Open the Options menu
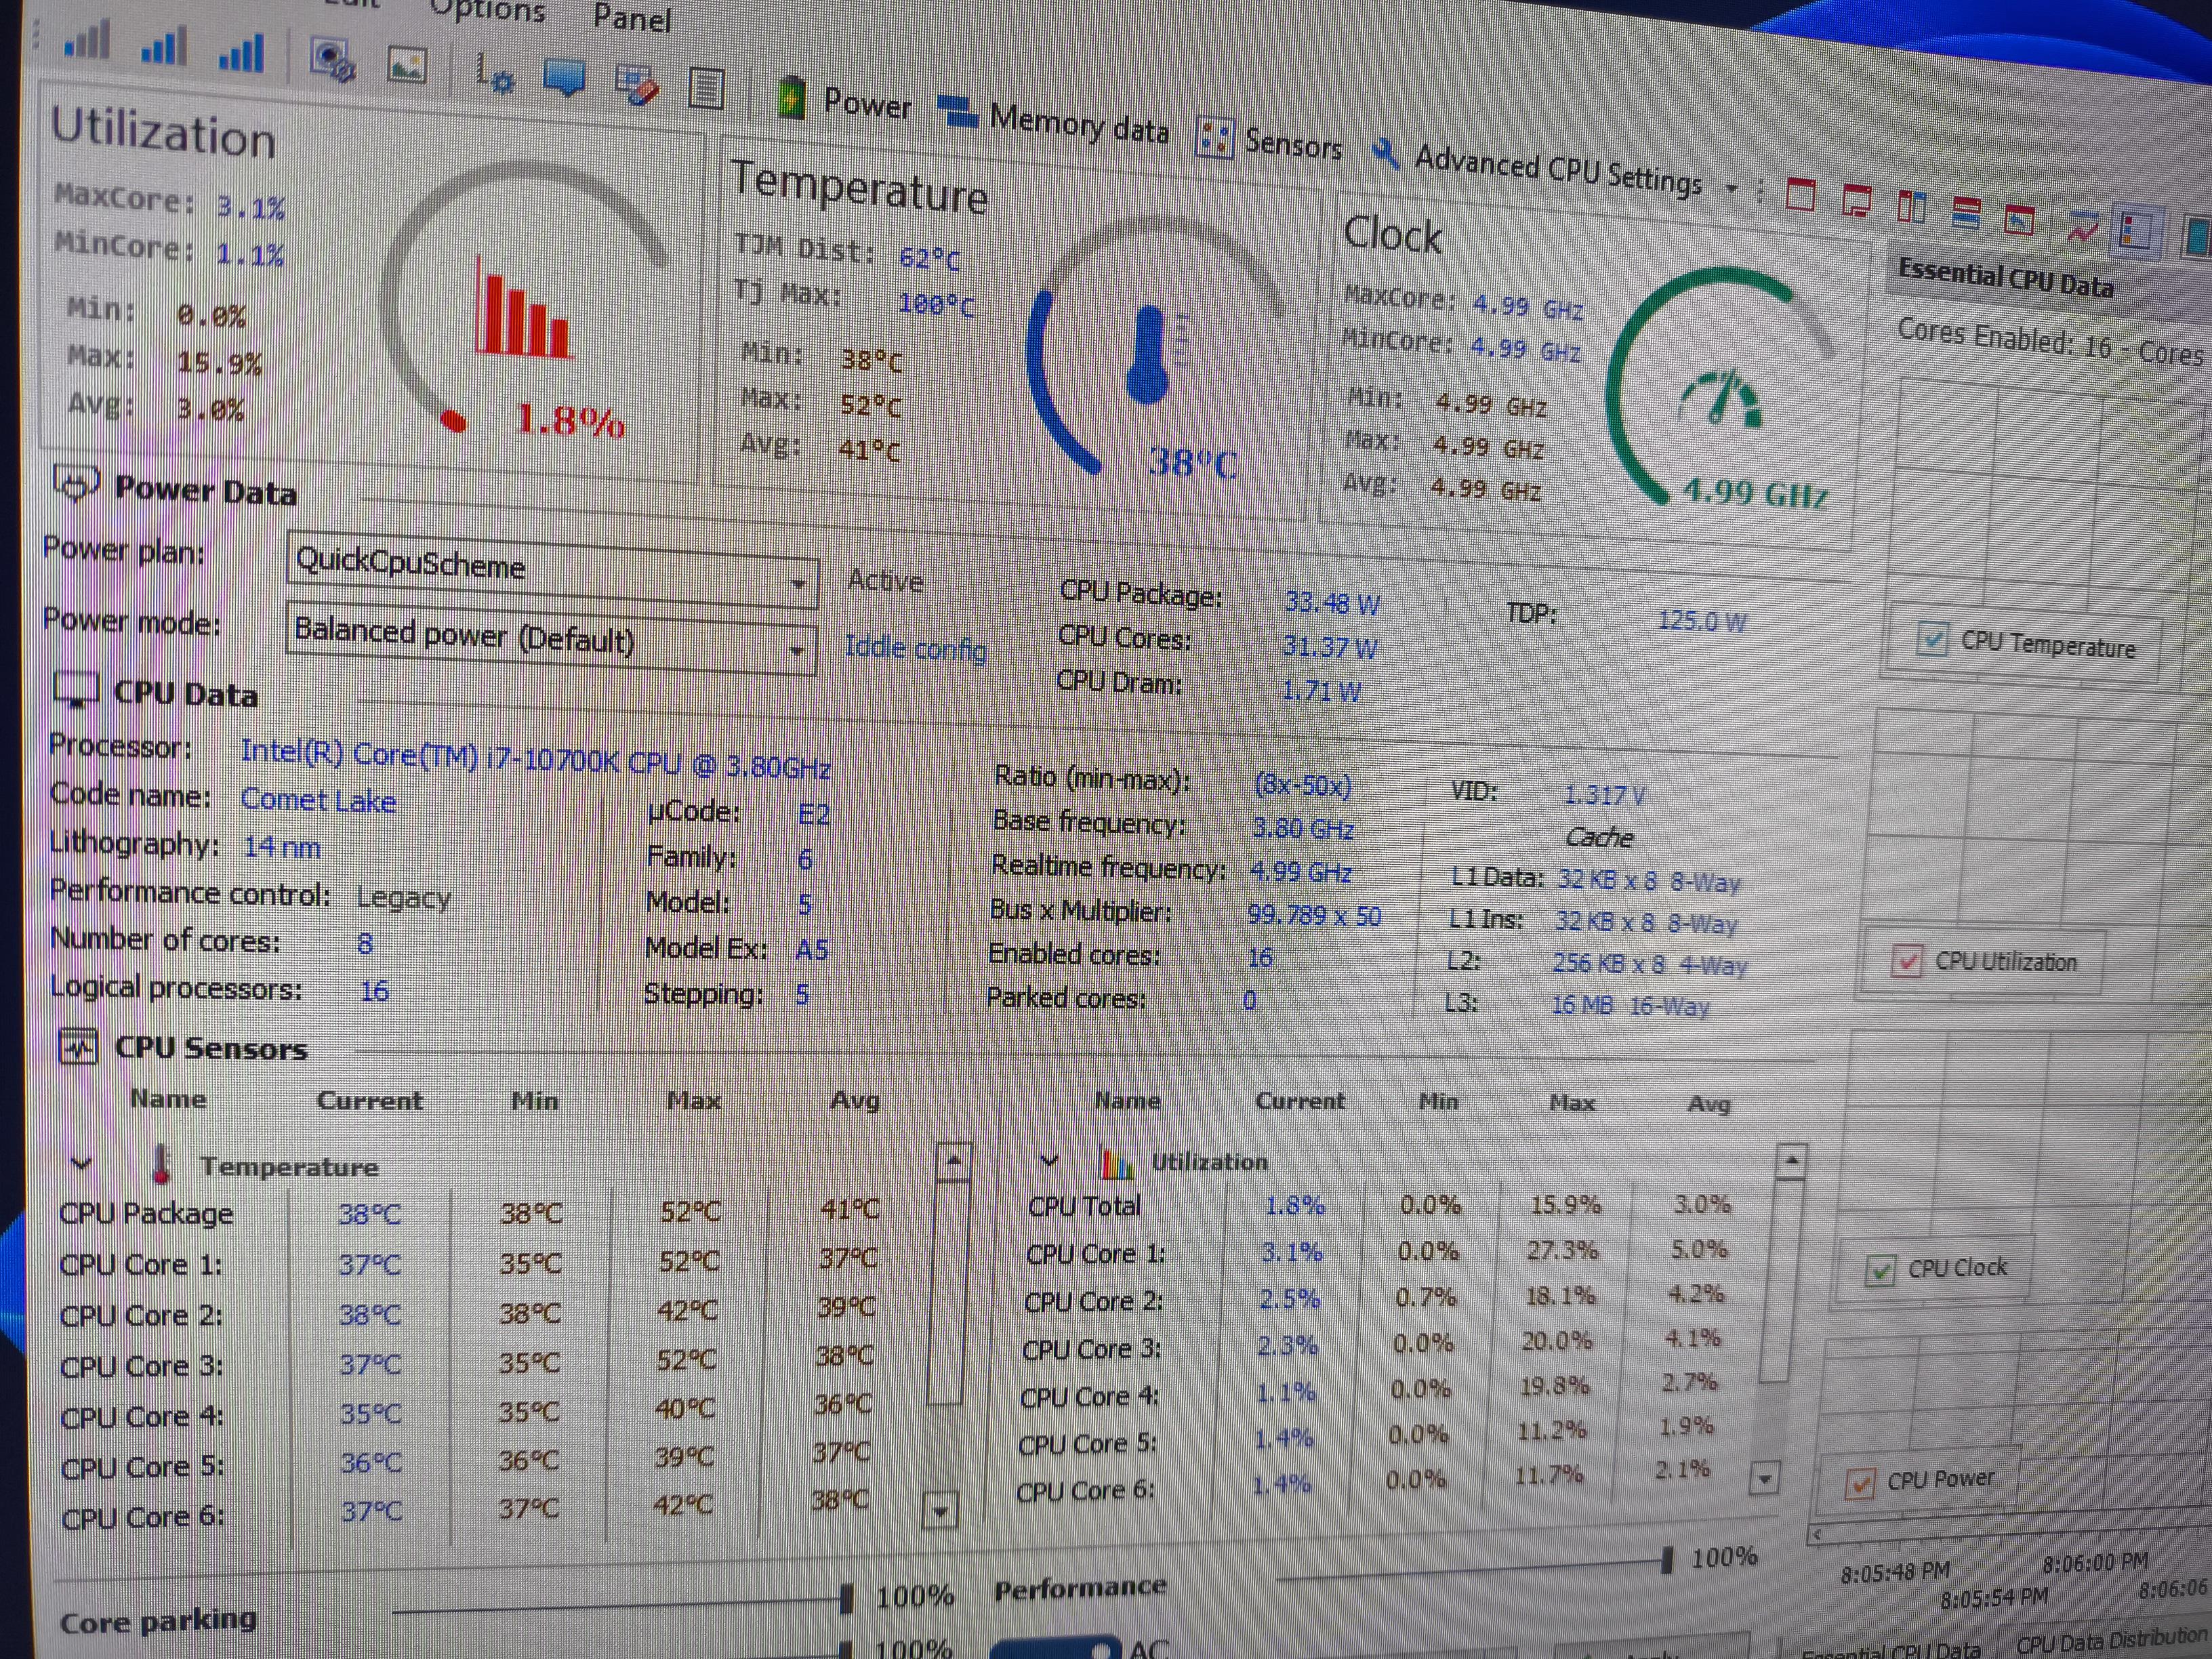 click(487, 10)
